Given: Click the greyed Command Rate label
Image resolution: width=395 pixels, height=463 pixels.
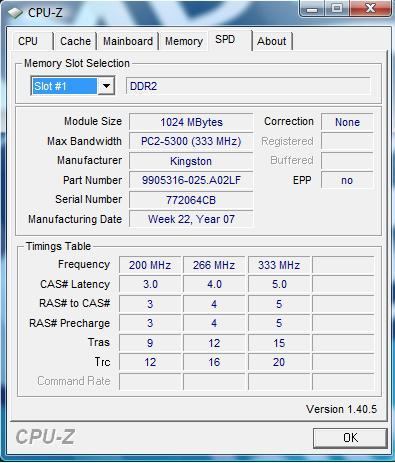Looking at the screenshot, I should pos(74,381).
